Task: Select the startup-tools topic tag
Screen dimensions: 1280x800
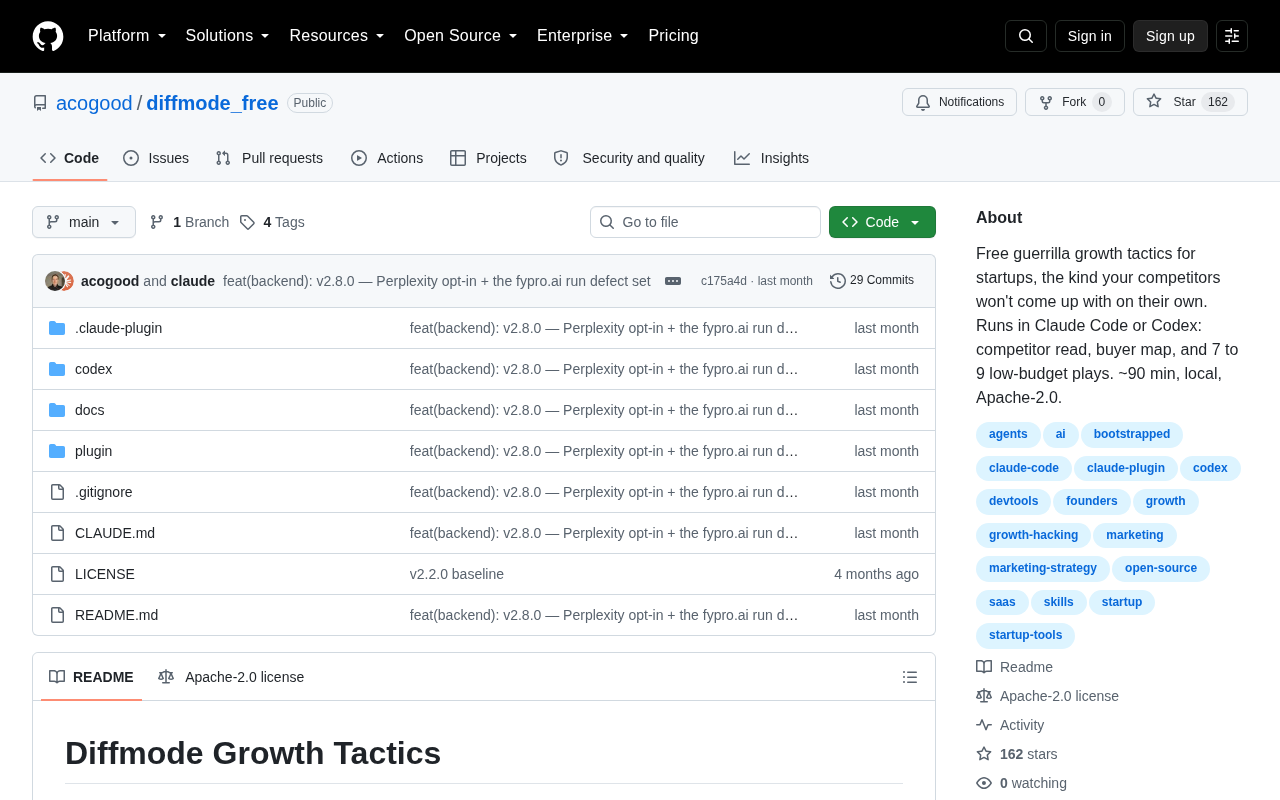Action: [1025, 635]
